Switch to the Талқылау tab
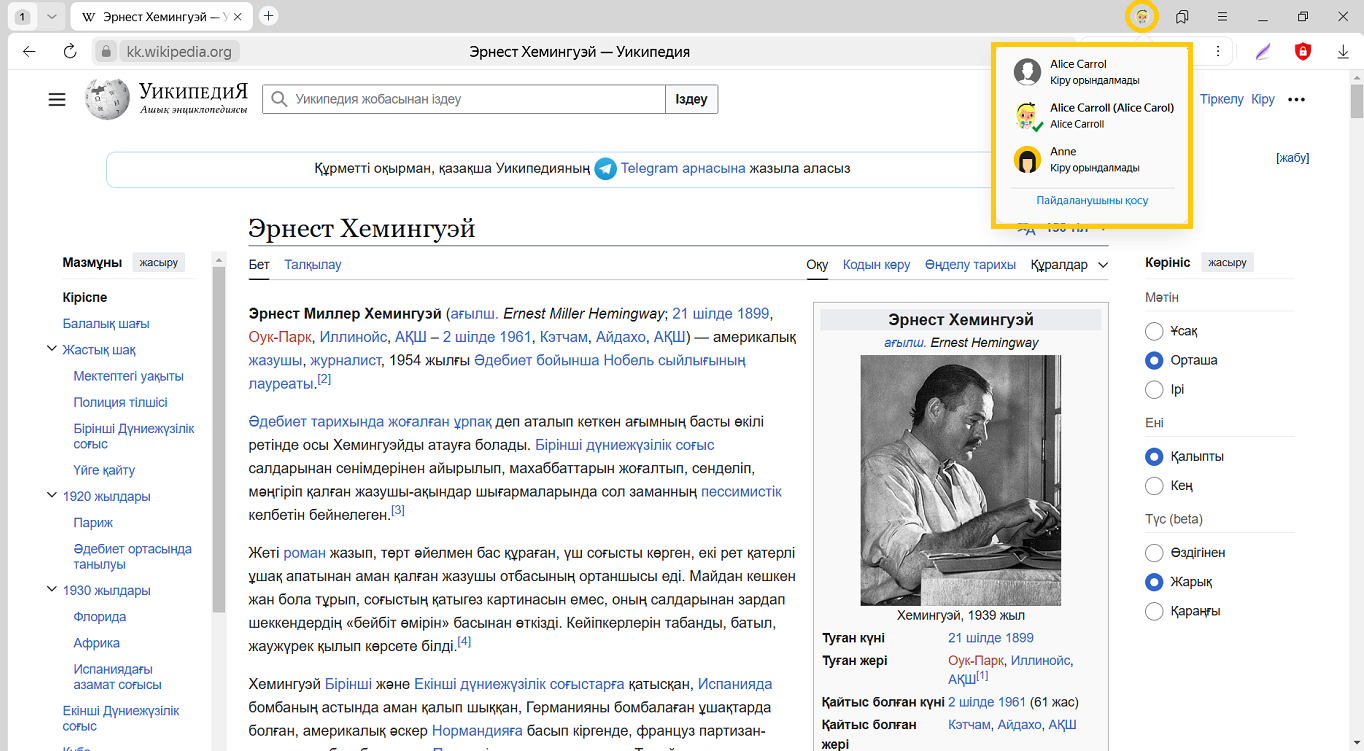The width and height of the screenshot is (1364, 751). point(312,265)
